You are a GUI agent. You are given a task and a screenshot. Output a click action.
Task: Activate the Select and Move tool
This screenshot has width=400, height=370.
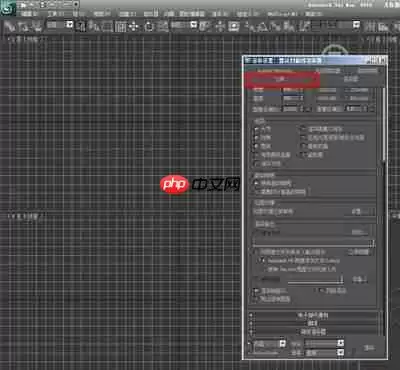[x=134, y=27]
